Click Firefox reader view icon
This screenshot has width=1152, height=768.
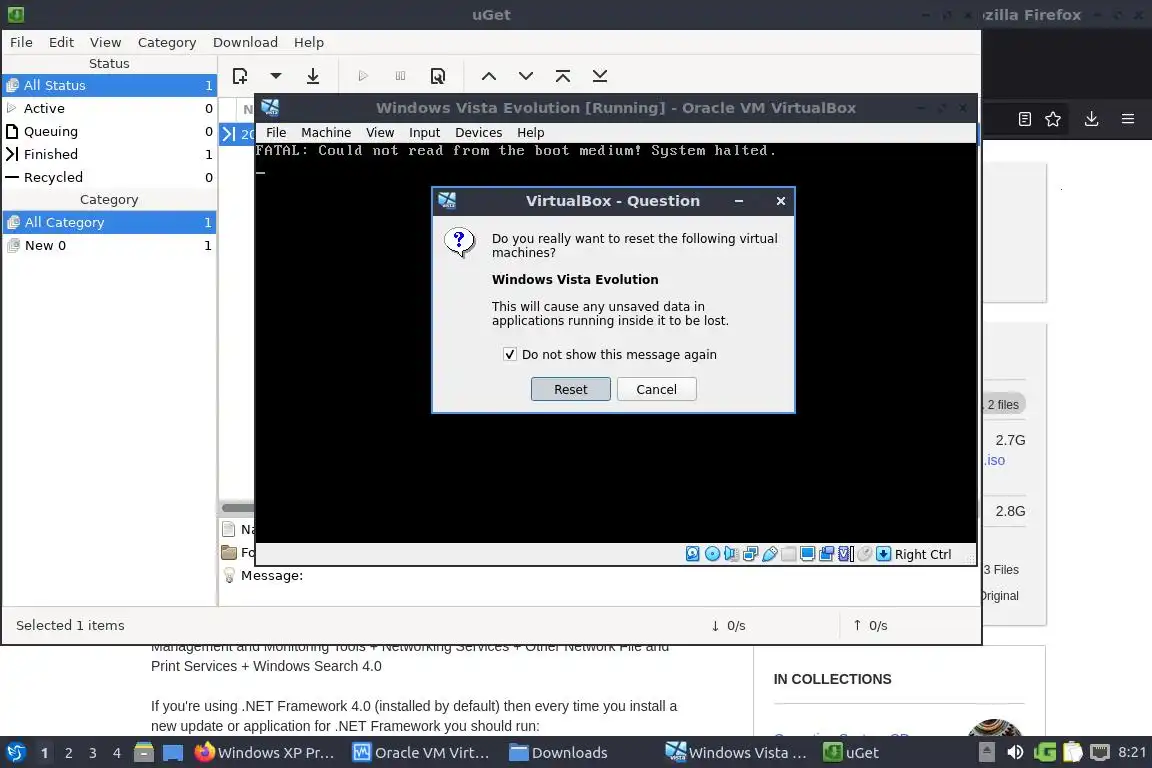pyautogui.click(x=1025, y=119)
